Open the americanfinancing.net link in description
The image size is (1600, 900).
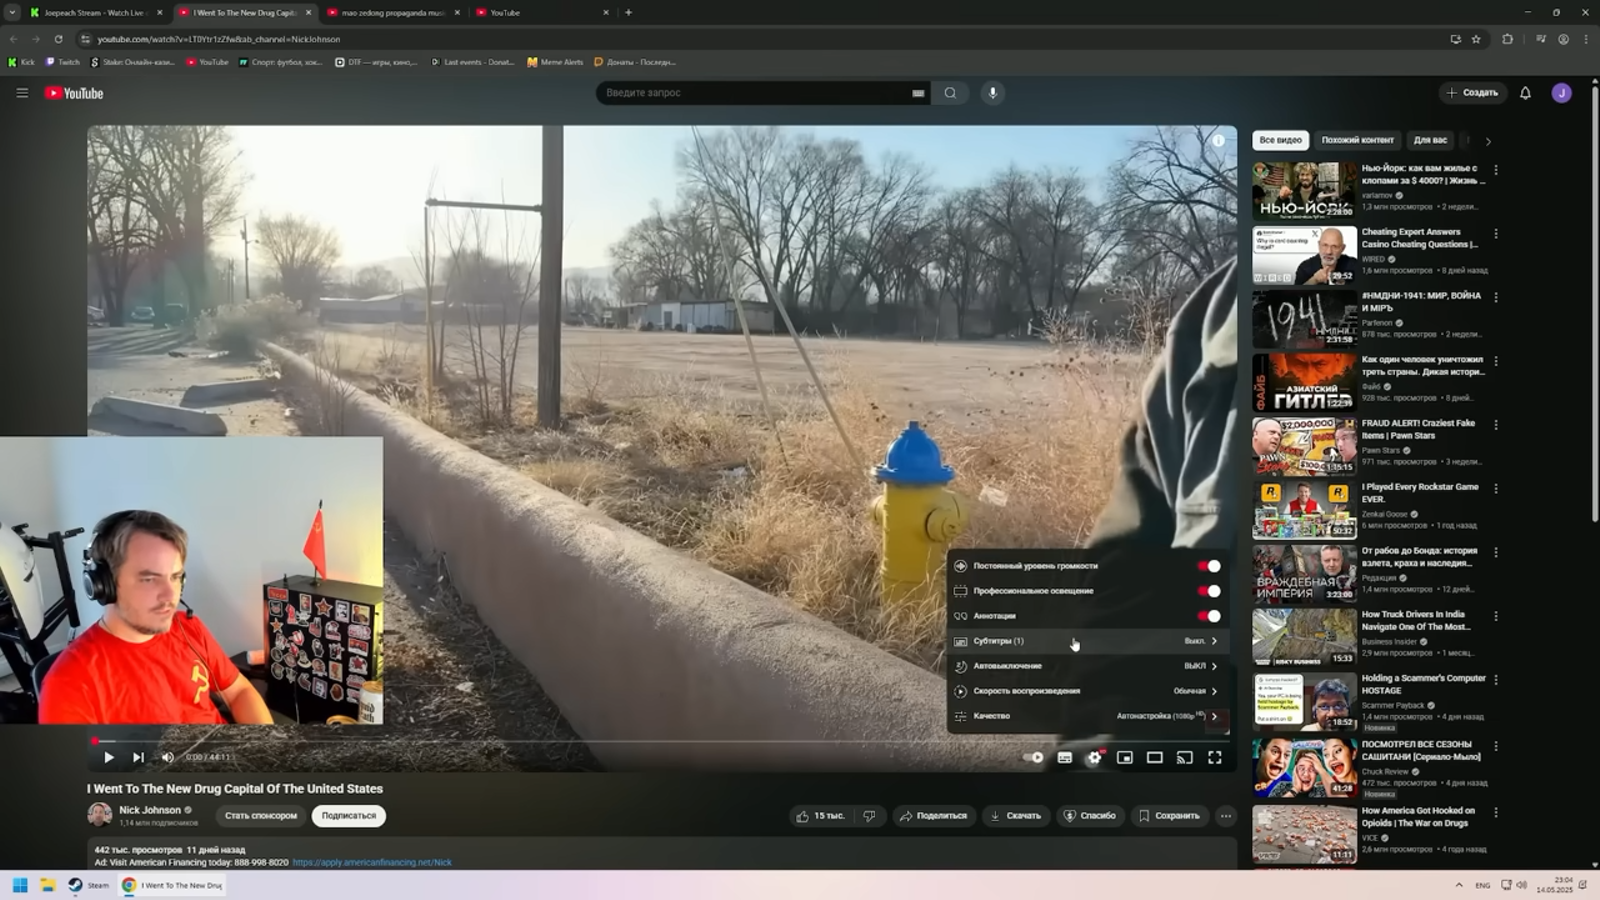click(372, 862)
